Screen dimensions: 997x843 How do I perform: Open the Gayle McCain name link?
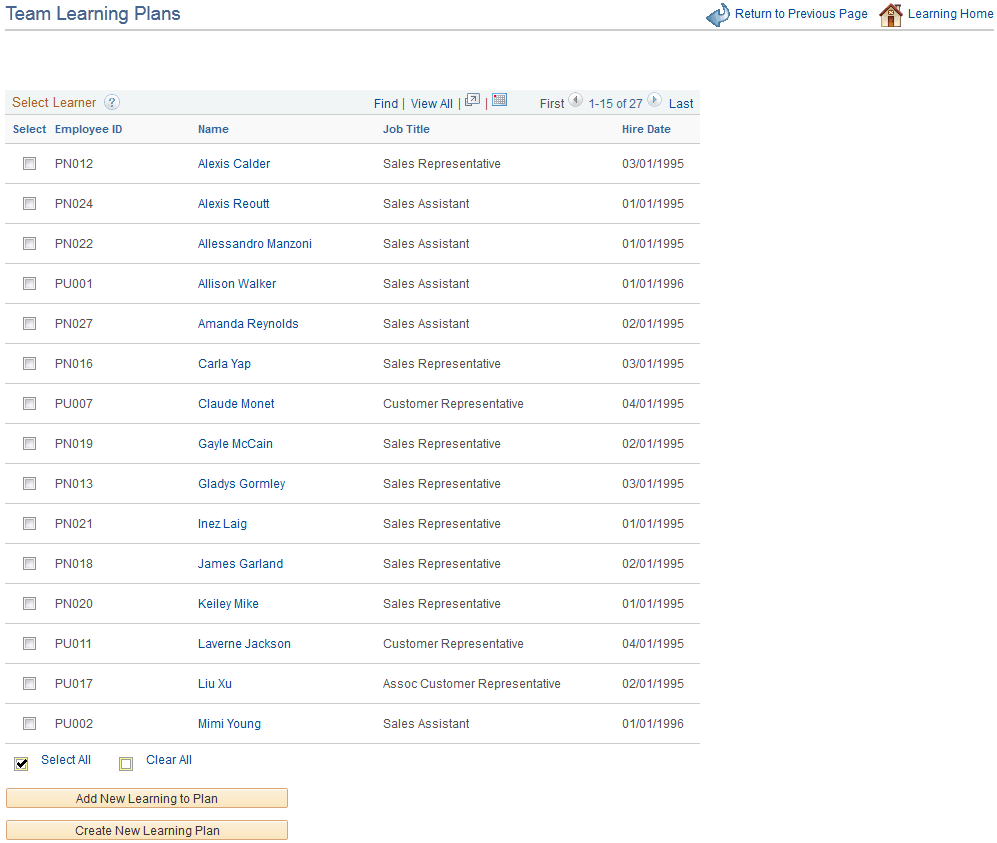point(235,443)
